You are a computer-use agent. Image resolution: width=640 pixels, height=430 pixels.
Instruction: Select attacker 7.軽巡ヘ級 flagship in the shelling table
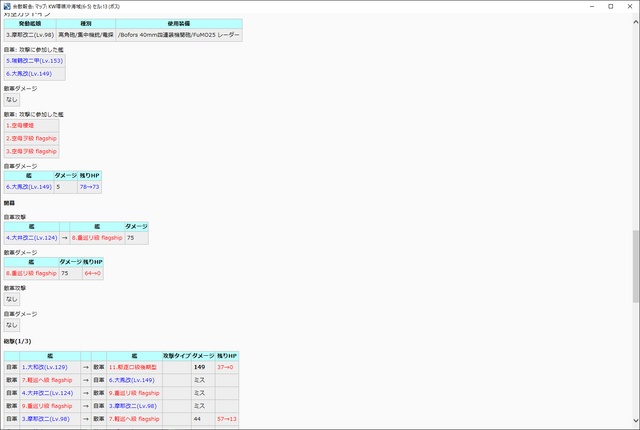coord(50,380)
